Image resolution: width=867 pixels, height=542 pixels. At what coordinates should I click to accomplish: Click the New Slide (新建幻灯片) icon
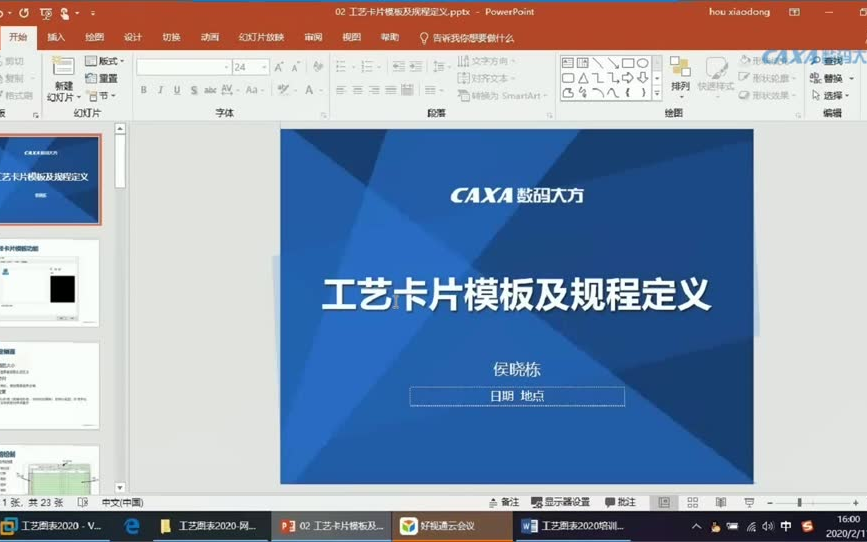tap(63, 67)
